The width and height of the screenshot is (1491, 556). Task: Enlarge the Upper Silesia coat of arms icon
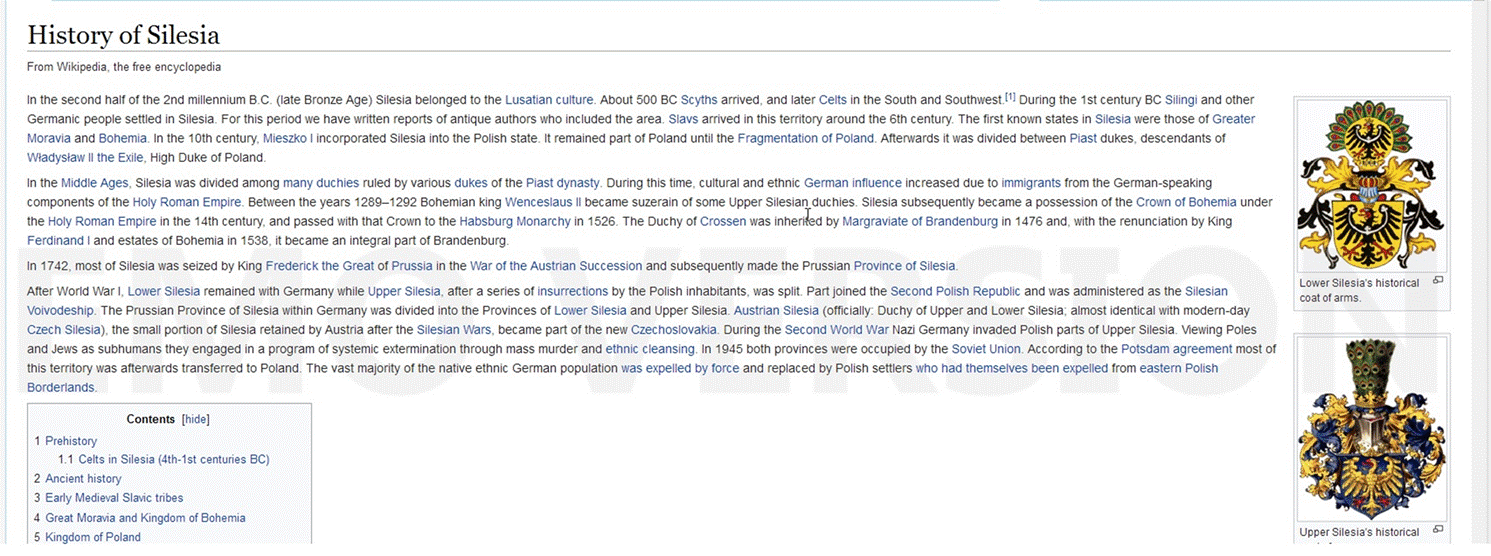click(1438, 529)
